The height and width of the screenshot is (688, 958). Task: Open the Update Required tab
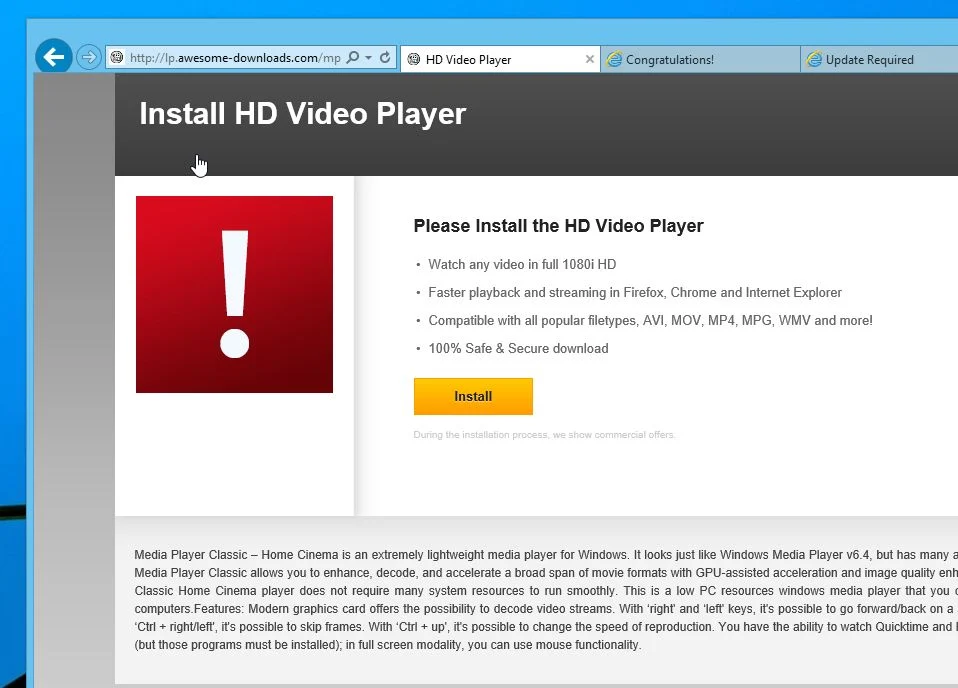880,59
